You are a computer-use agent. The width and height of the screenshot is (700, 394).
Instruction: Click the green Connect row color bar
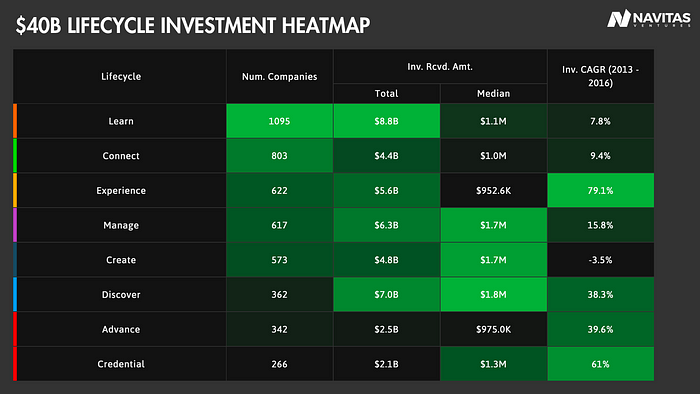coord(15,156)
